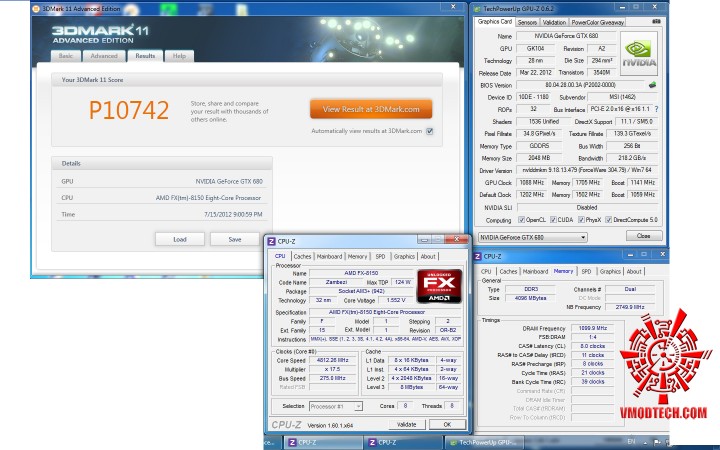This screenshot has height=450, width=720.
Task: Click the Action Center flag tray icon
Action: click(x=657, y=442)
